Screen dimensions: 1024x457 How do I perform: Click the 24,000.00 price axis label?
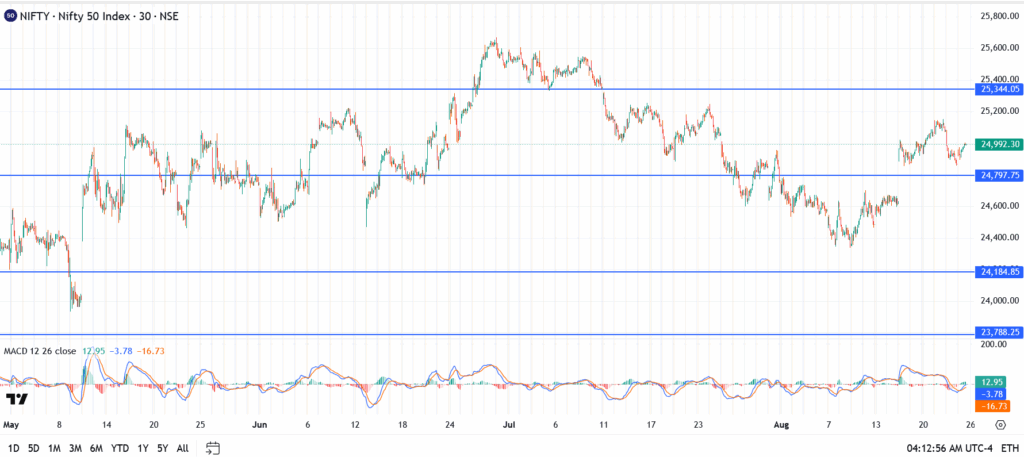point(1000,301)
